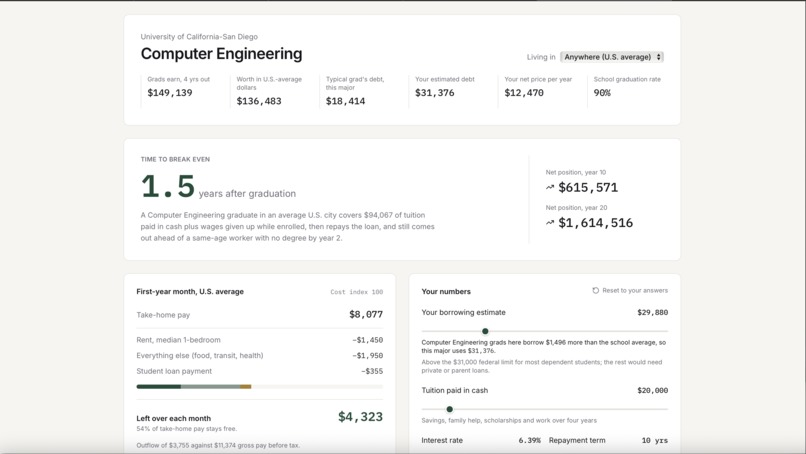
Task: Click the Student loan payment label
Action: point(174,371)
